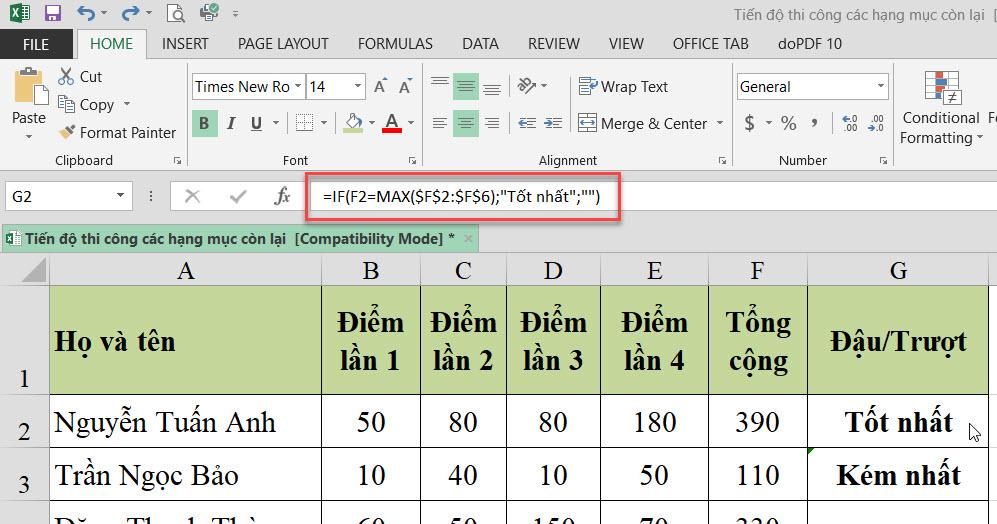Expand the Merge & Center options arrow

tap(720, 123)
